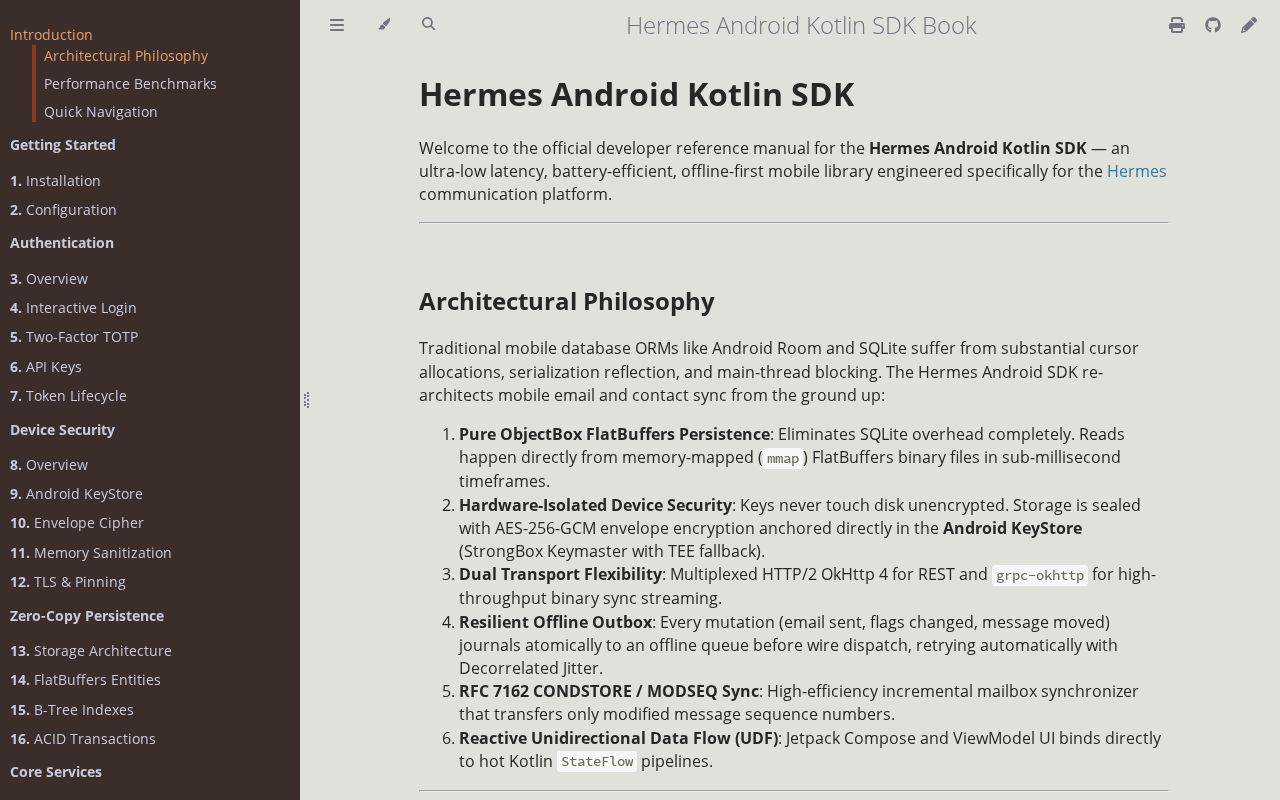Open Token Lifecycle chapter
Viewport: 1280px width, 800px height.
coord(68,396)
